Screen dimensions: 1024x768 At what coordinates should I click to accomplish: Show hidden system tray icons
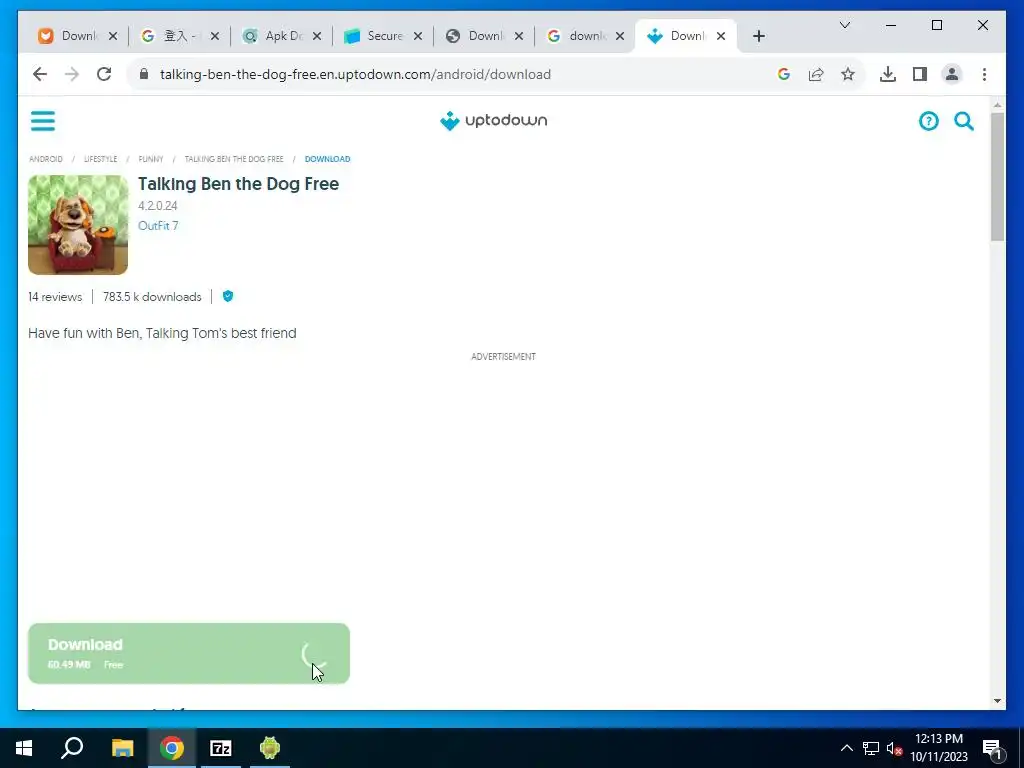point(846,748)
